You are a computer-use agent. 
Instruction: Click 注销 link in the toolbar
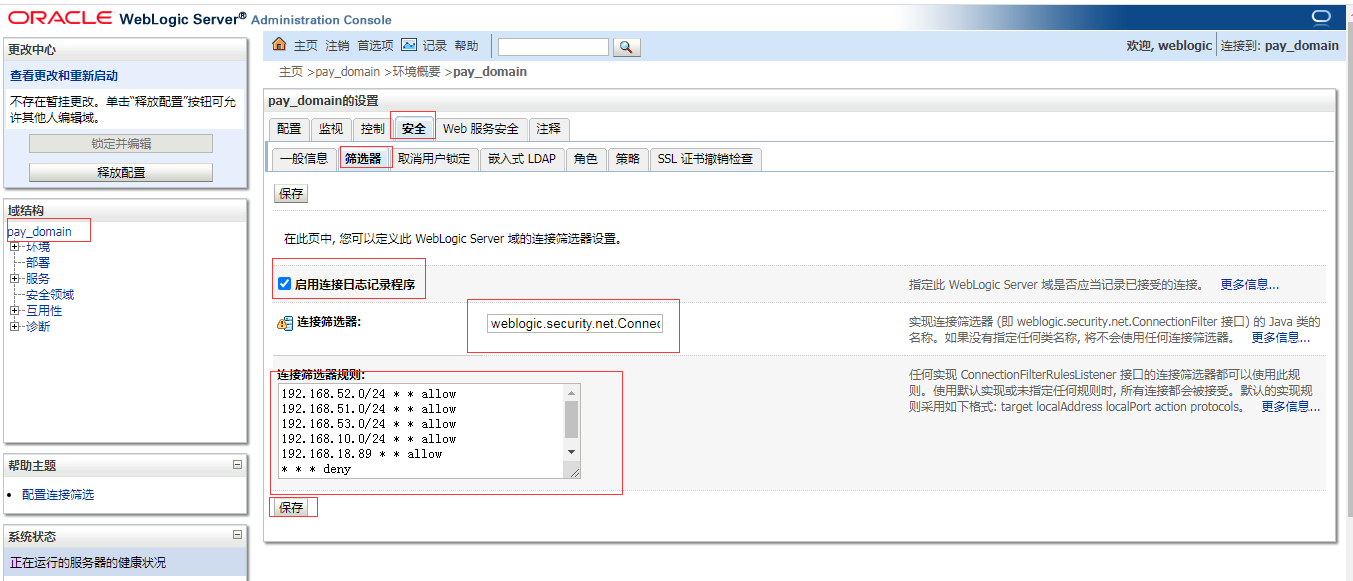338,46
